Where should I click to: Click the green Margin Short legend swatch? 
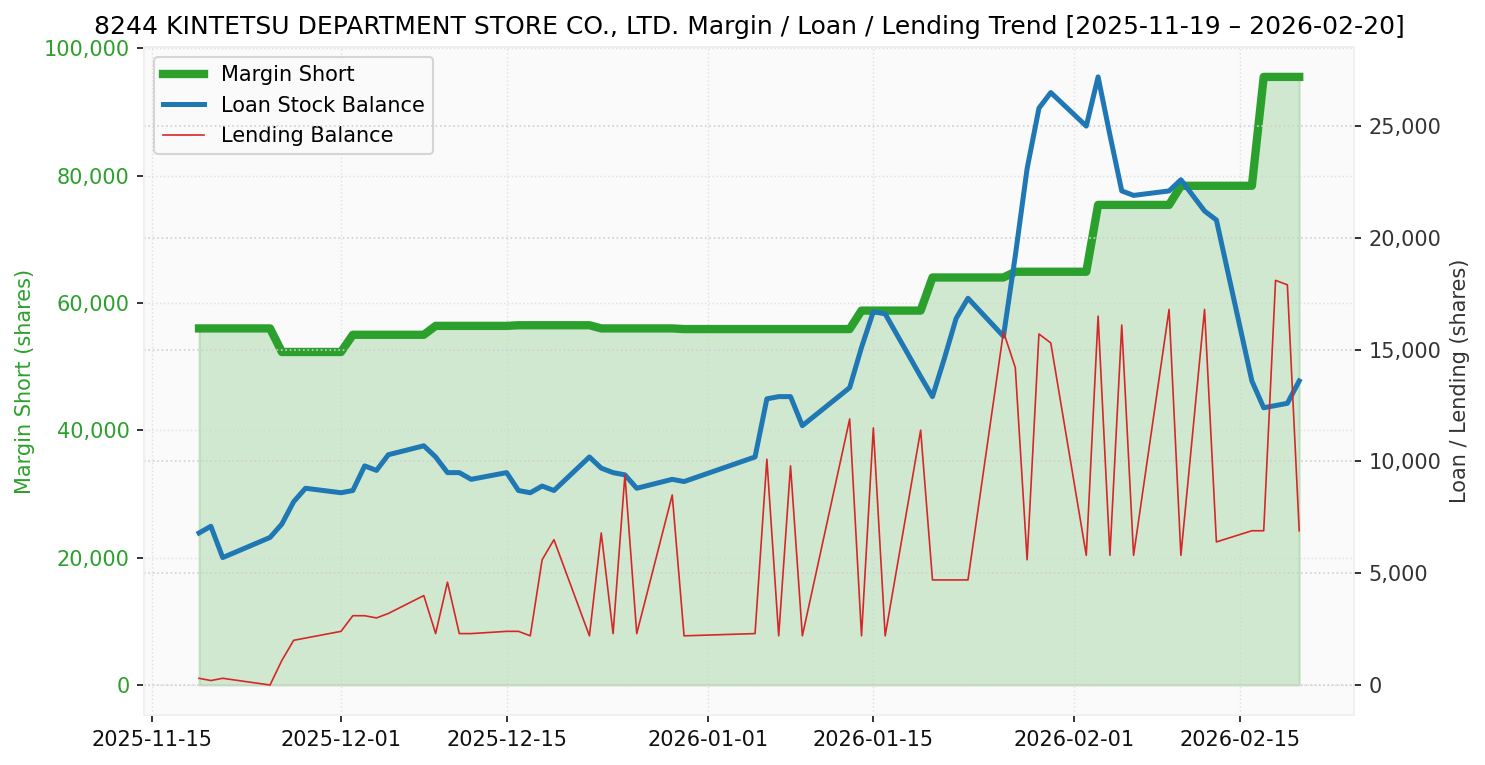point(181,74)
